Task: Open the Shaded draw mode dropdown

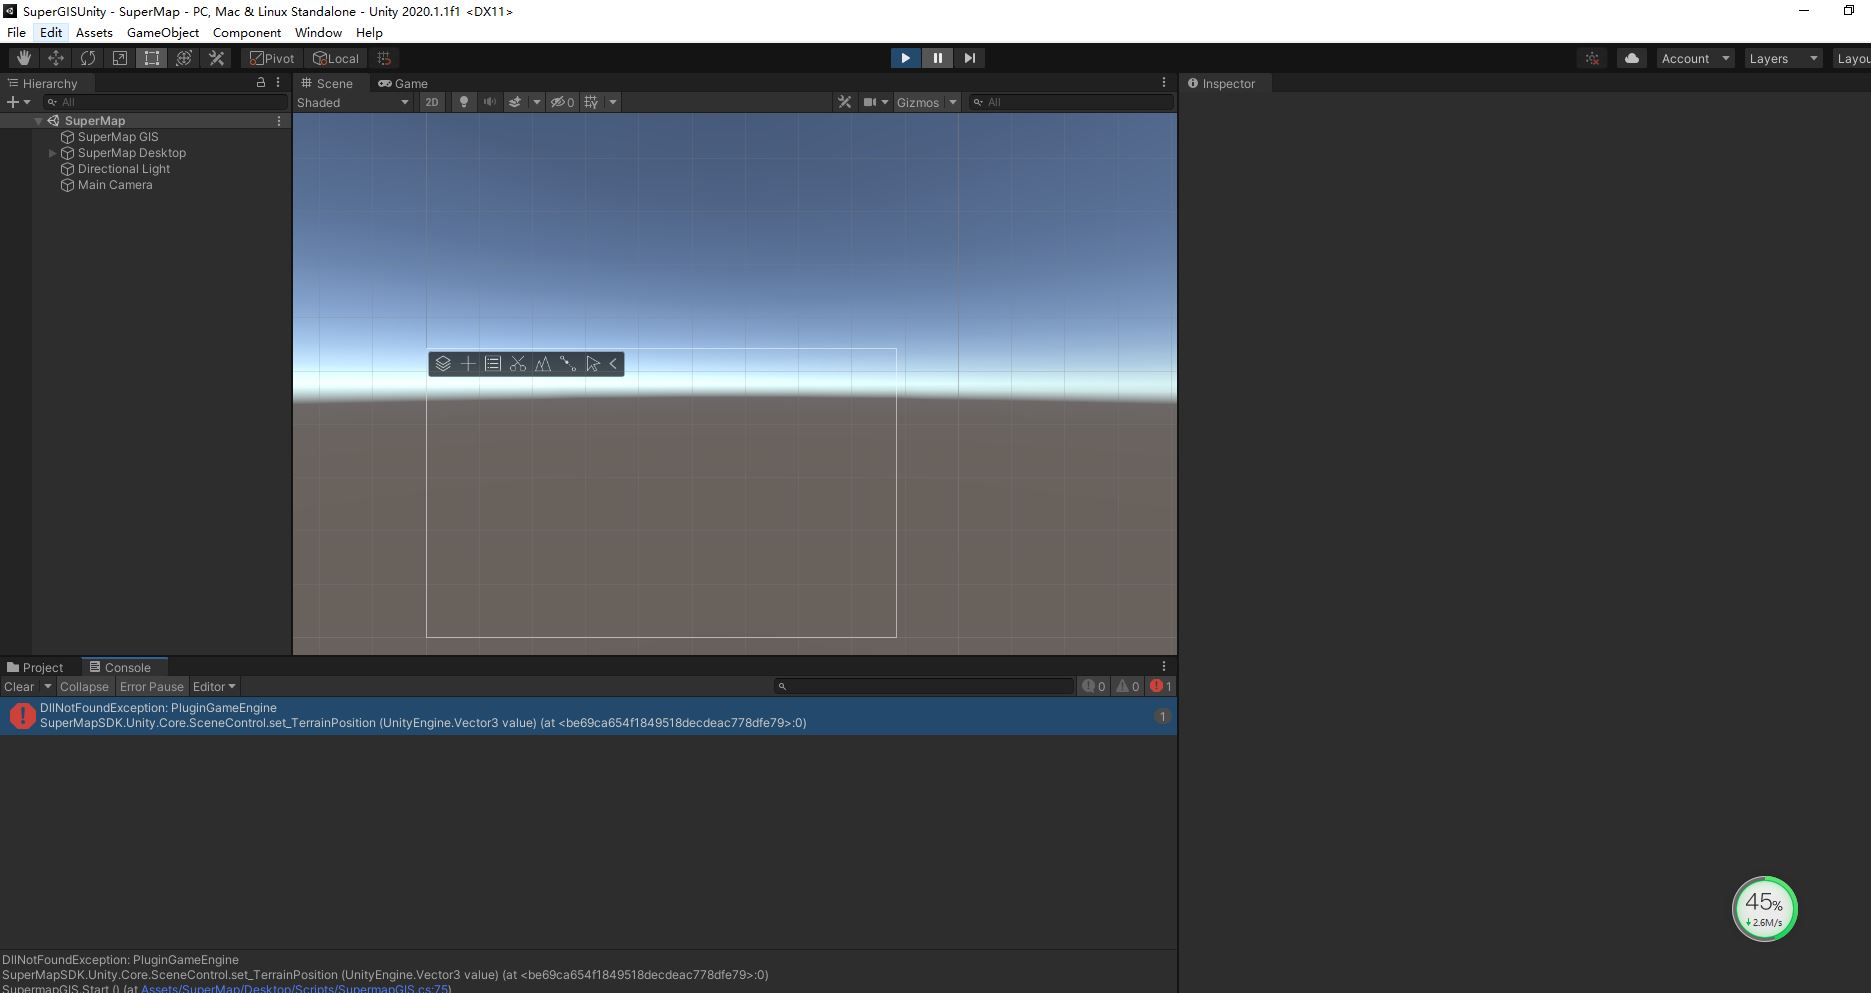Action: [353, 102]
